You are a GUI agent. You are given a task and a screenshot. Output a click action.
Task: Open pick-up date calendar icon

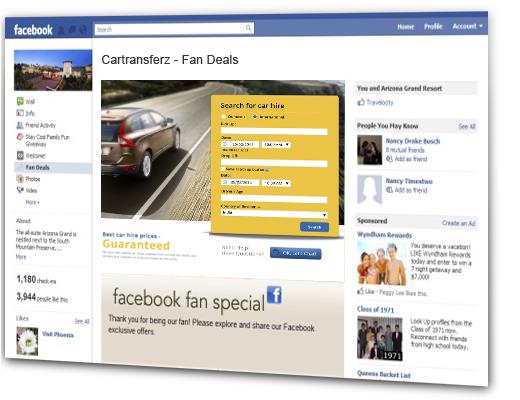pos(225,144)
